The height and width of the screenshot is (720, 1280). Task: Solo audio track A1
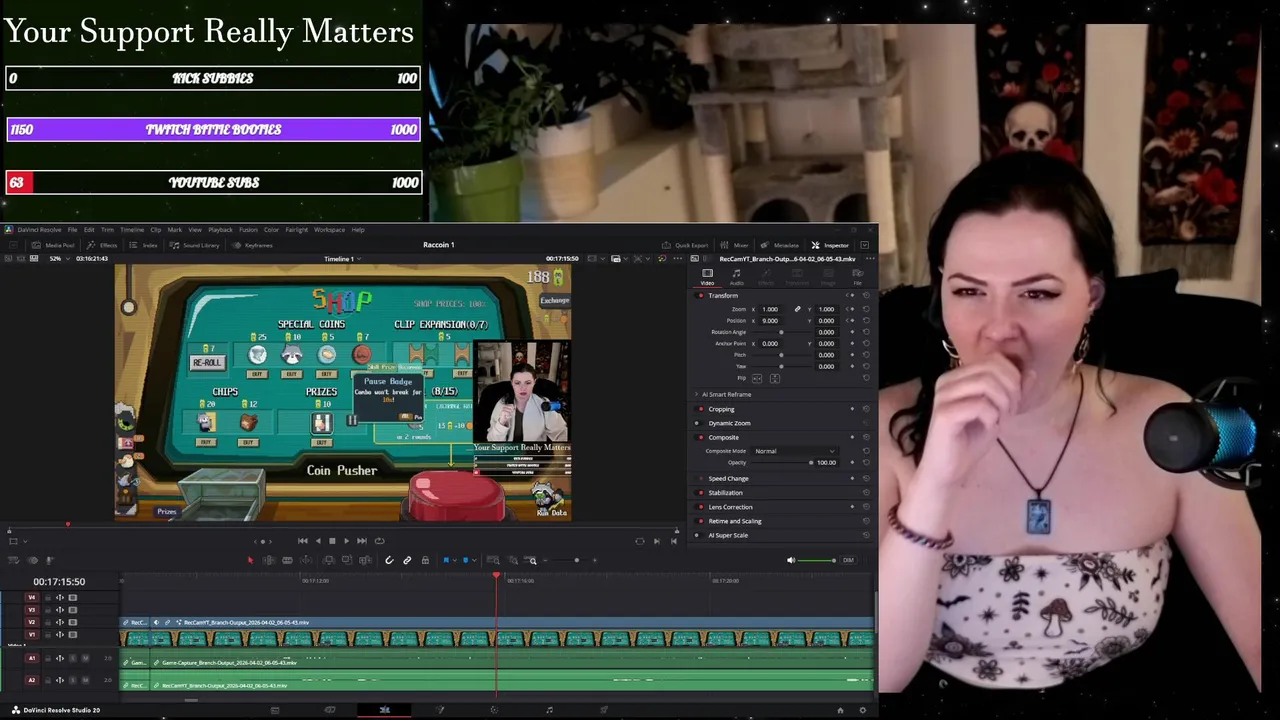72,658
